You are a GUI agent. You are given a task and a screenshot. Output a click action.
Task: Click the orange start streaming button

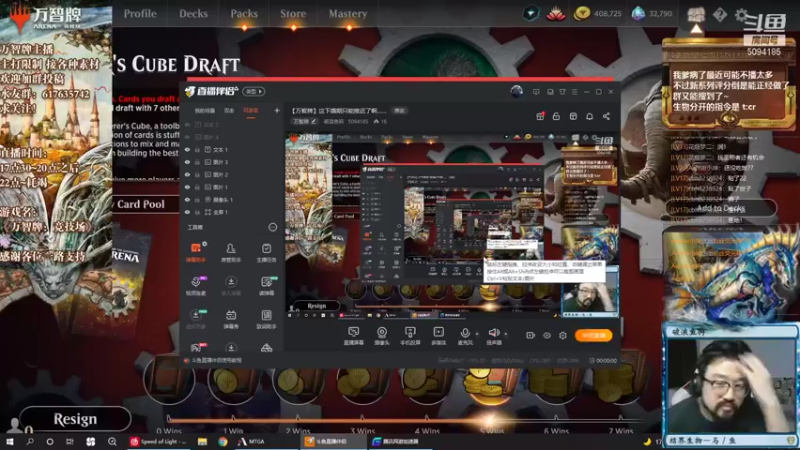coord(593,335)
